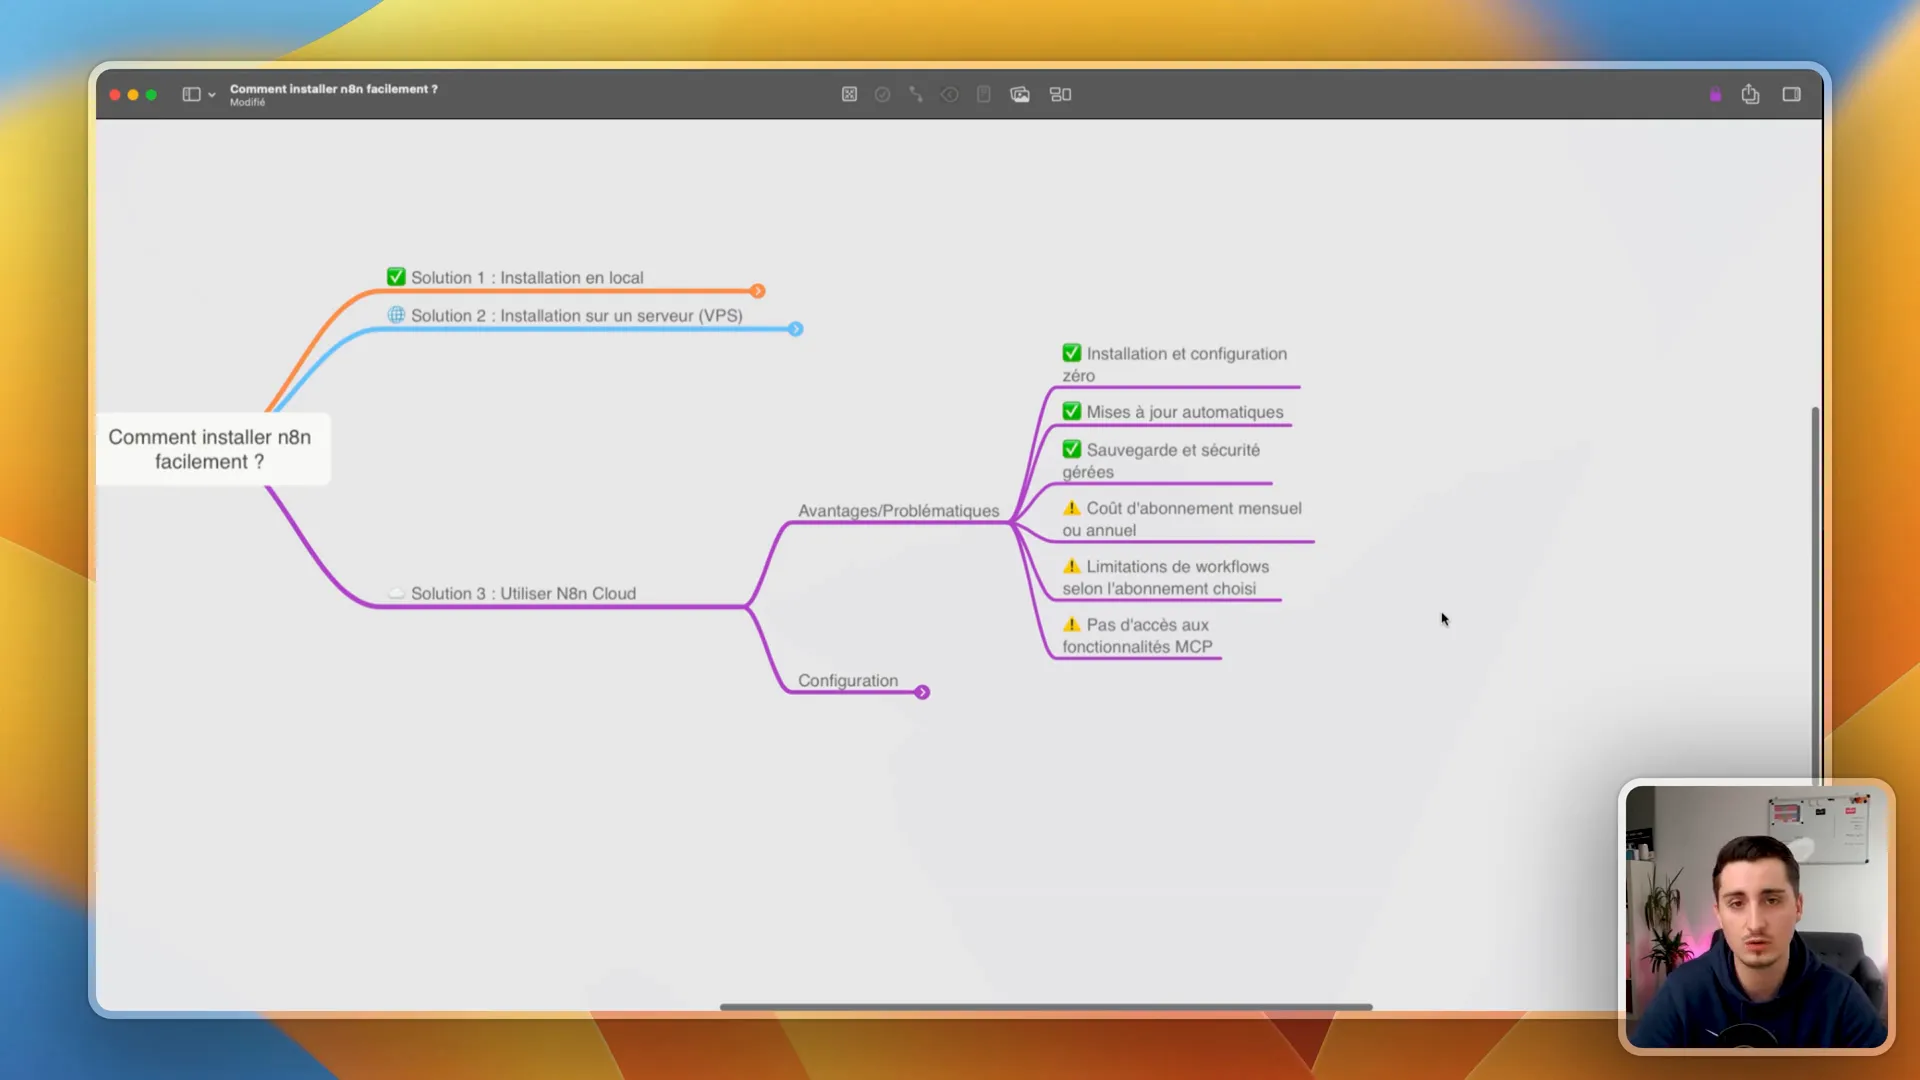
Task: Click the webcam overlay thumbnail
Action: tap(1757, 916)
